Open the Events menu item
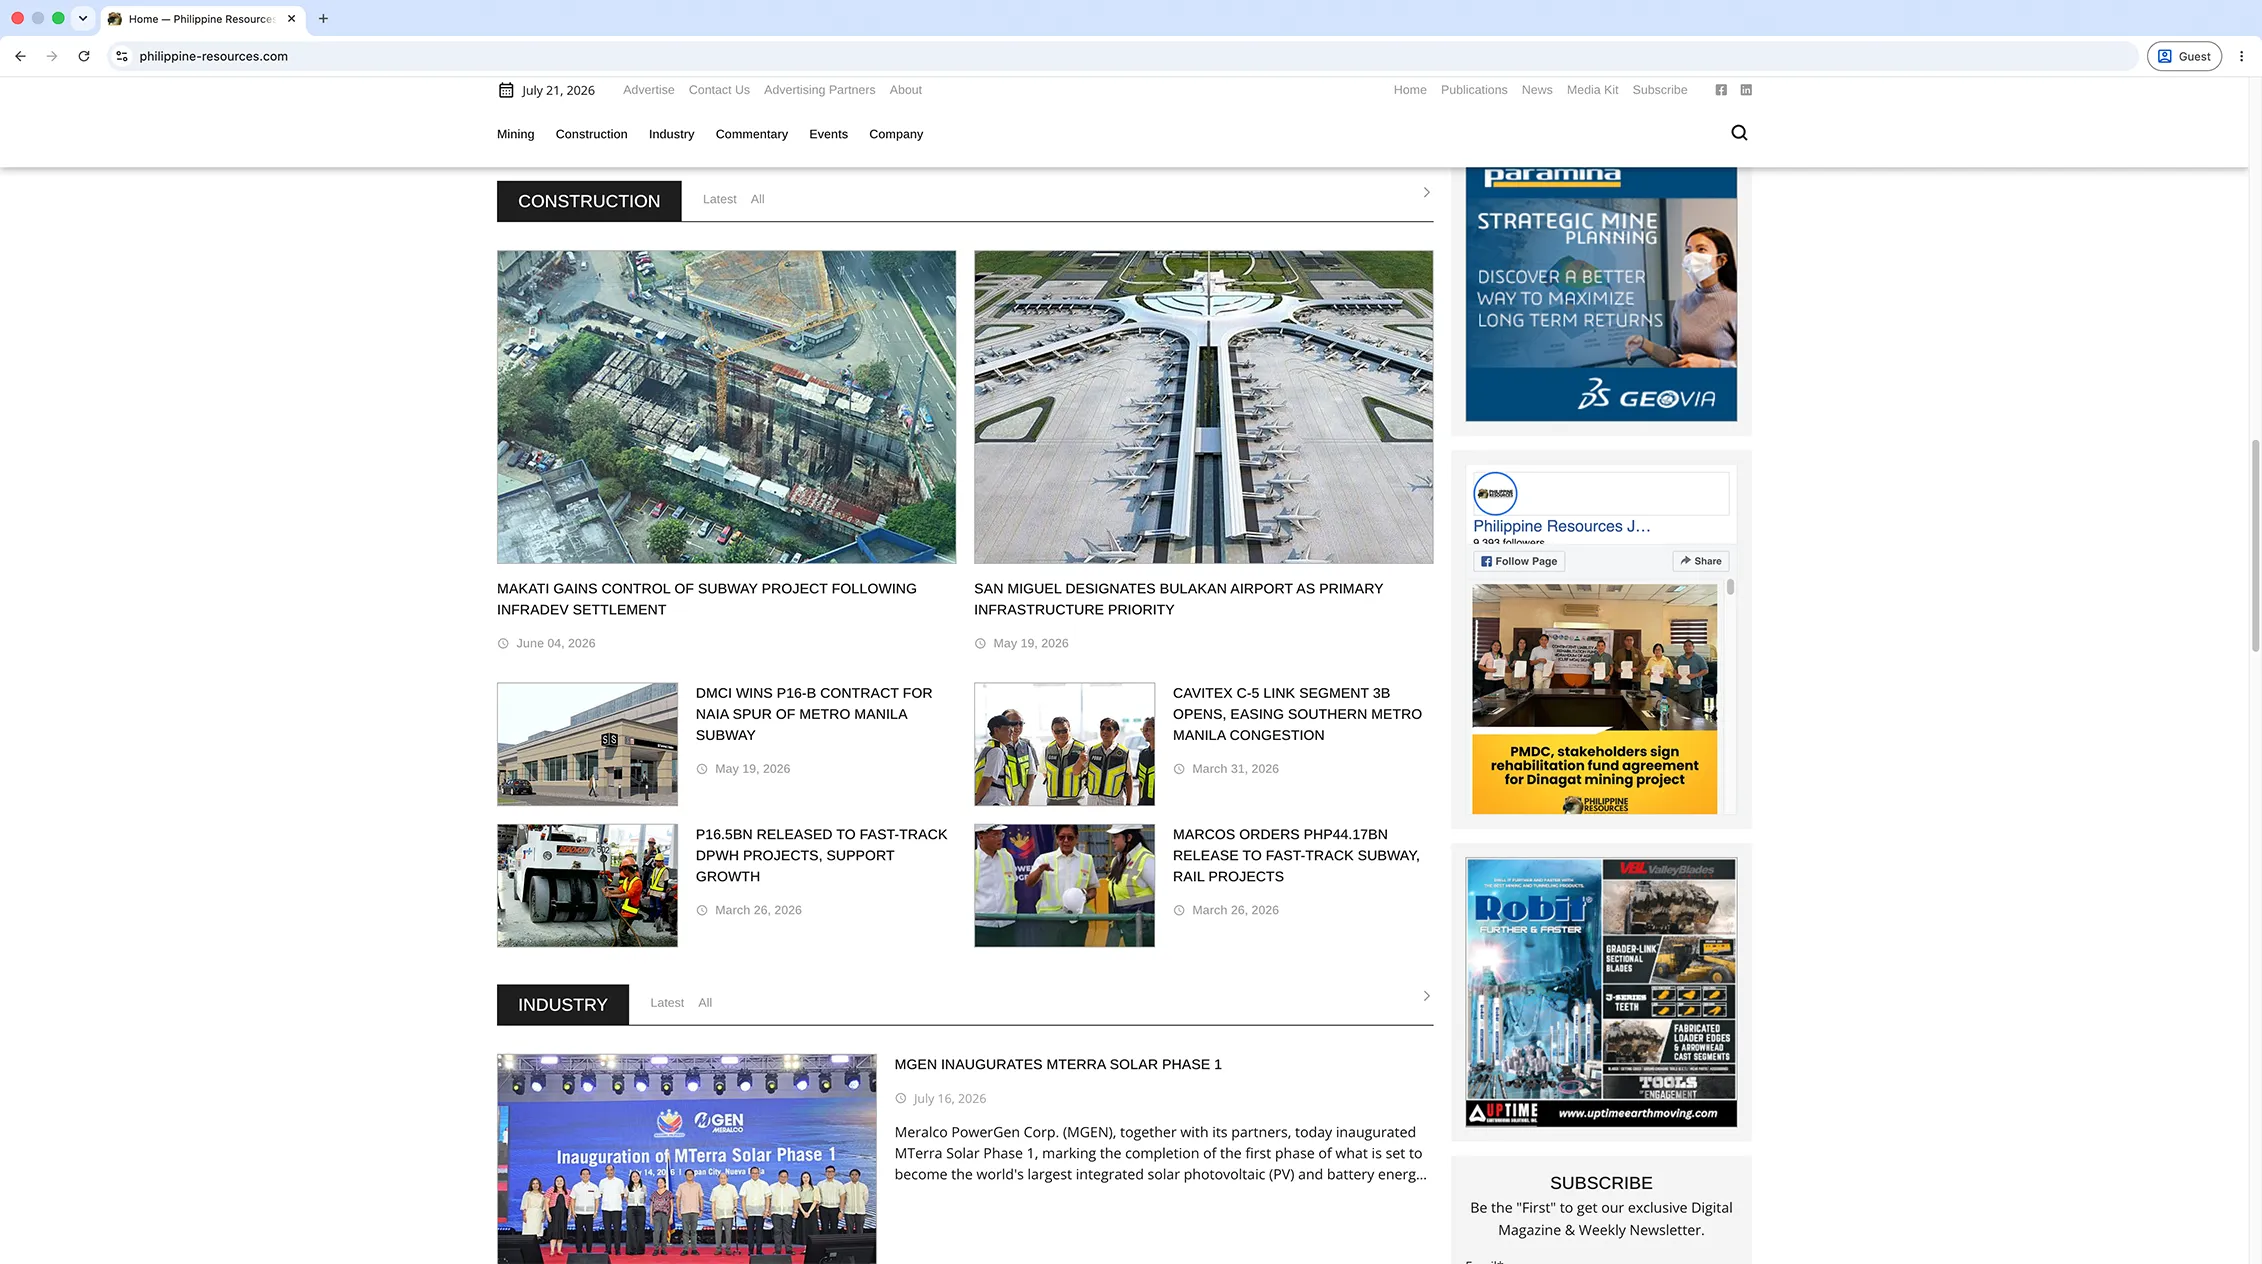Screen dimensions: 2262x1264 [828, 134]
